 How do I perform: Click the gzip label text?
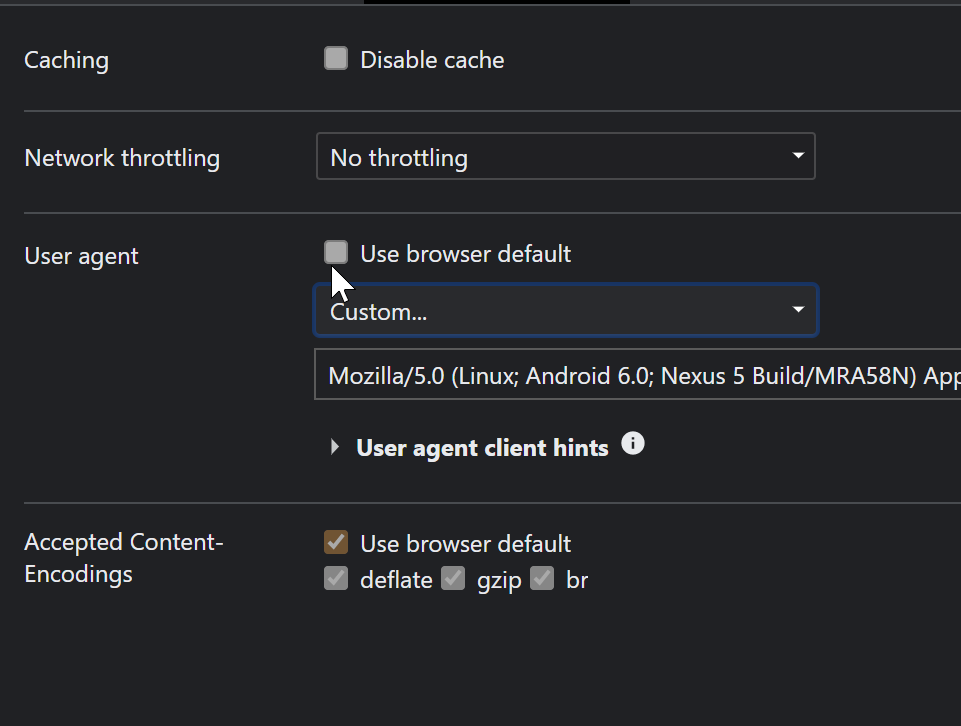(499, 580)
